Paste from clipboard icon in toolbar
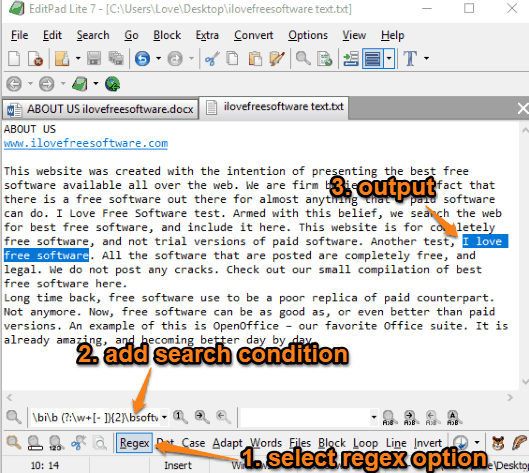 [255, 58]
